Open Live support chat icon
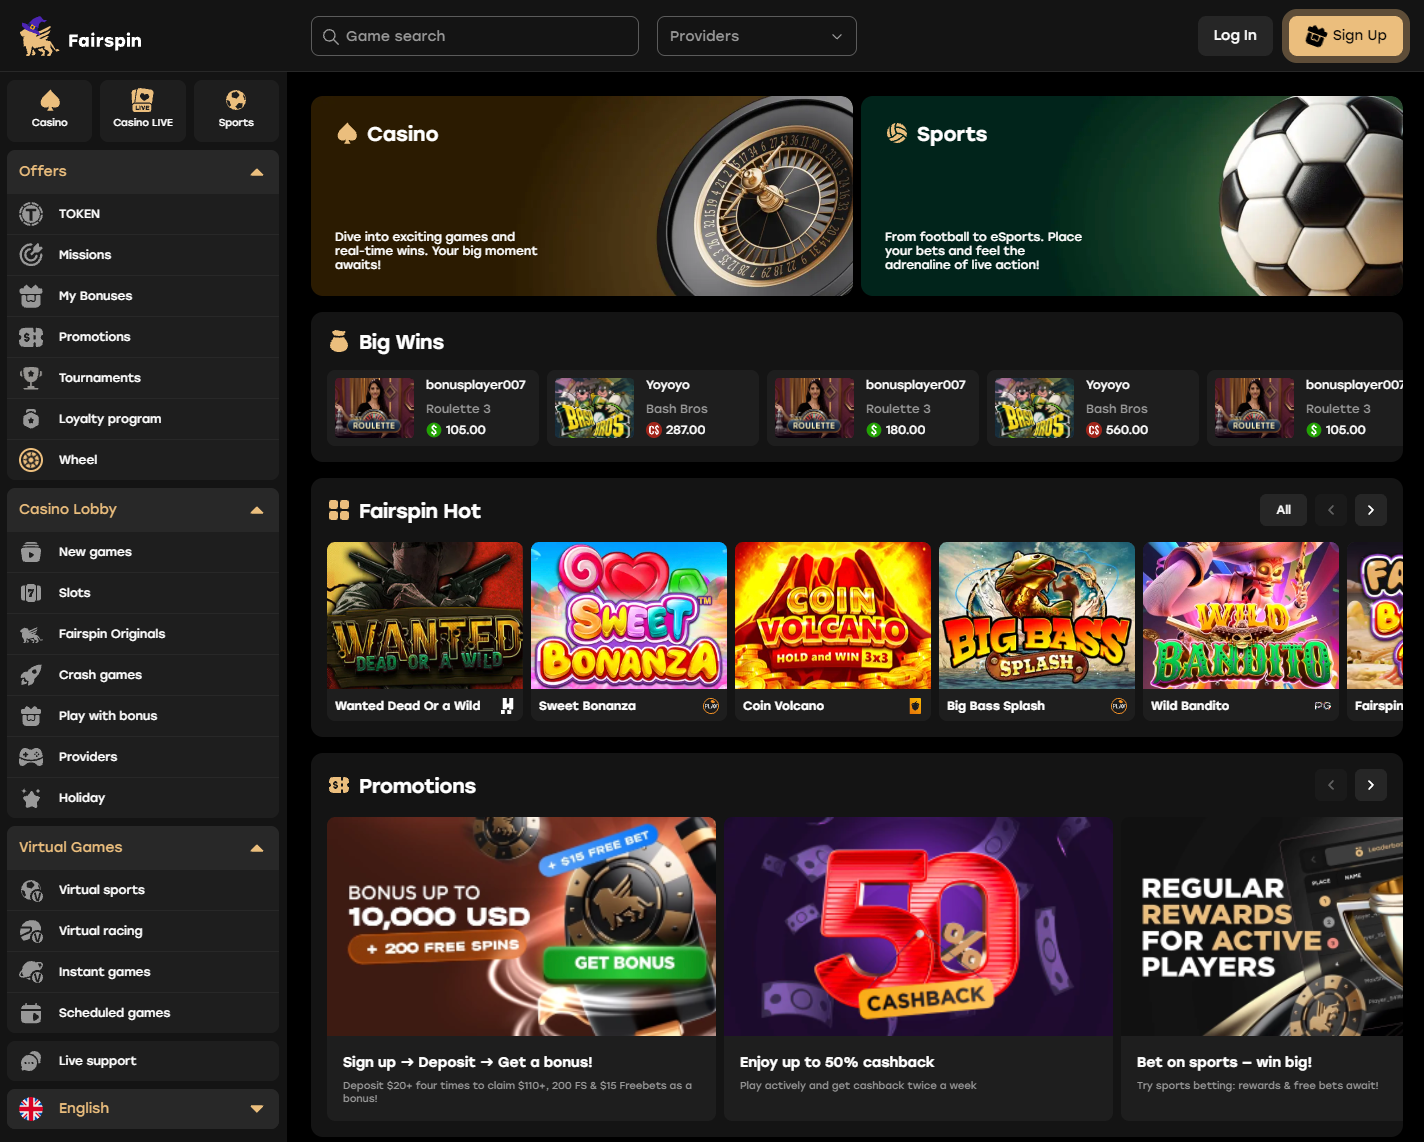The width and height of the screenshot is (1424, 1142). tap(31, 1061)
